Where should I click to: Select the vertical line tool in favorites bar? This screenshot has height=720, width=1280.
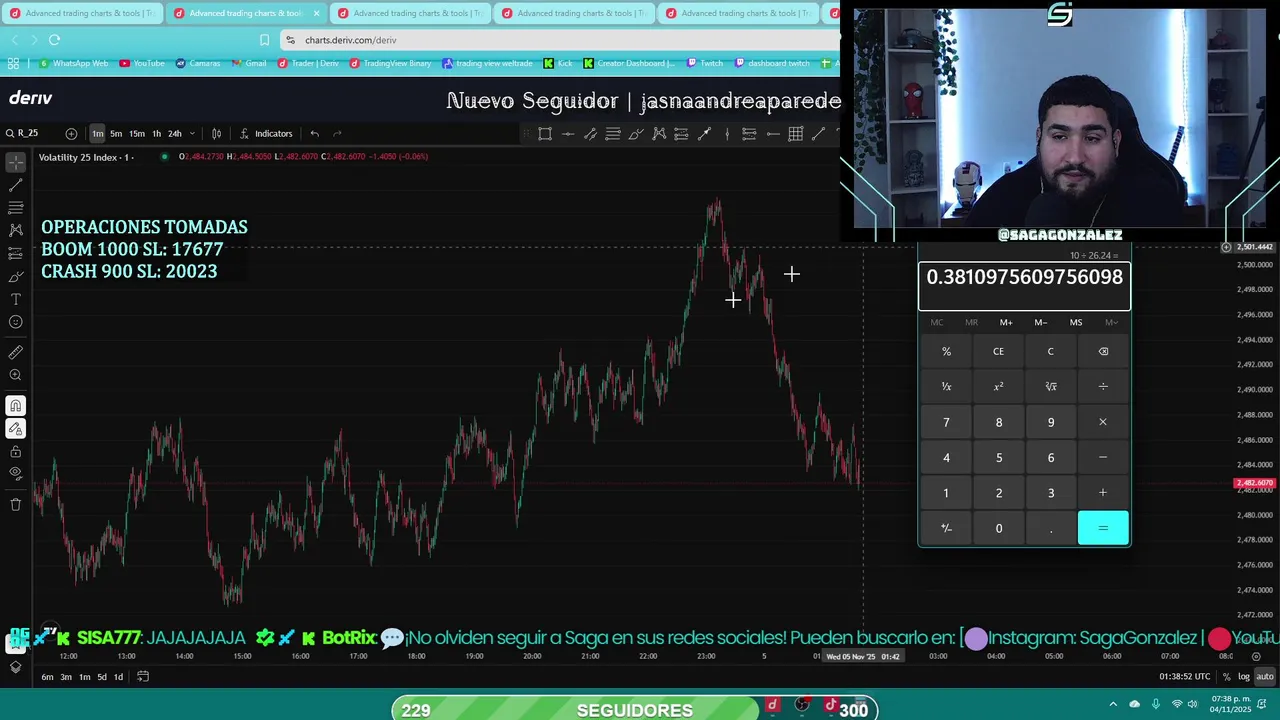(x=727, y=133)
